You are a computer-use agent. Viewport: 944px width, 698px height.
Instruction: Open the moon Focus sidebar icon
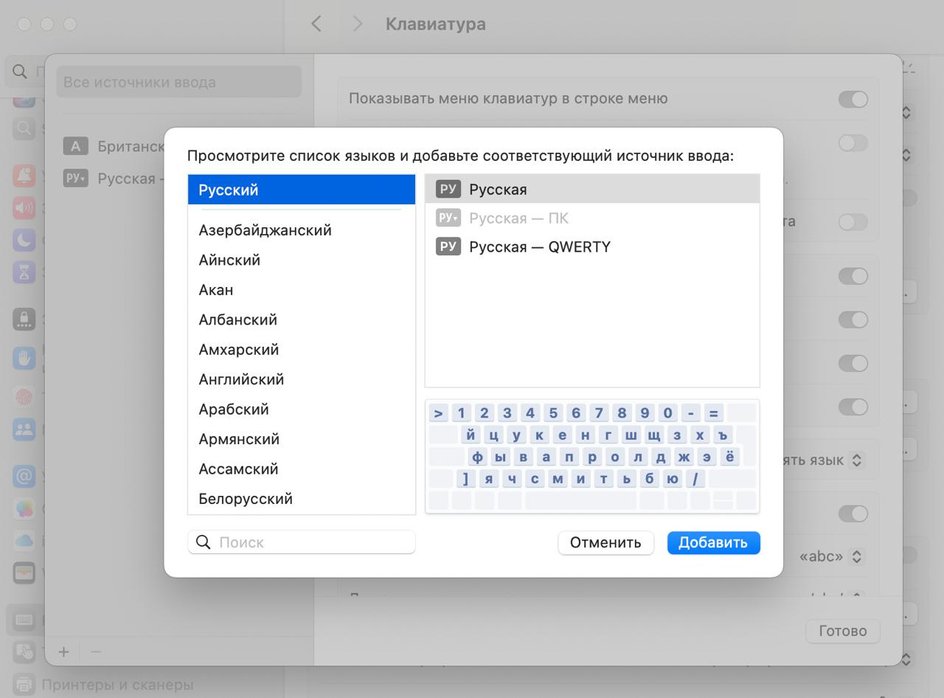tap(24, 240)
